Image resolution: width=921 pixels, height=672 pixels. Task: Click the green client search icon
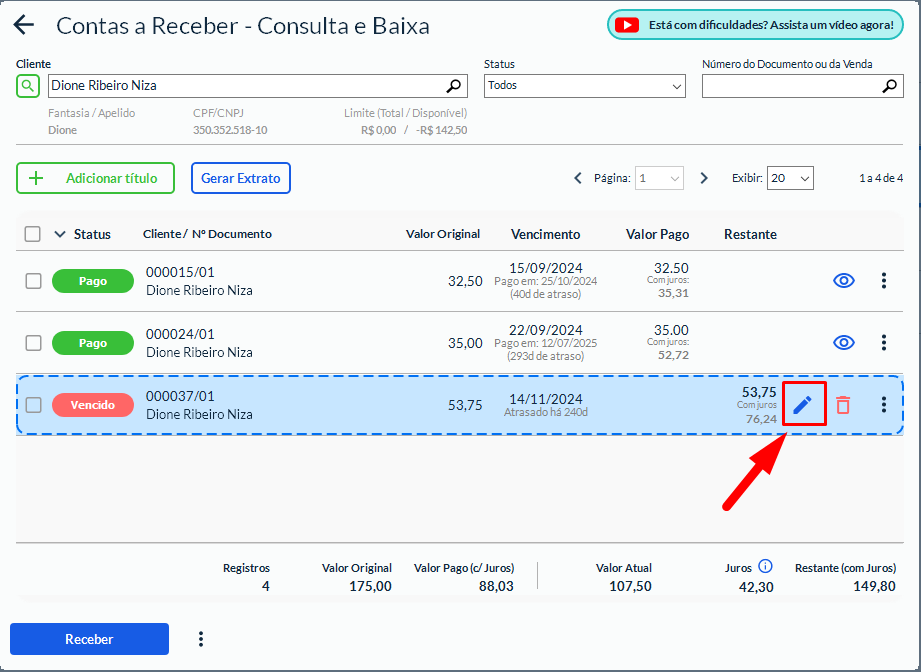tap(27, 86)
